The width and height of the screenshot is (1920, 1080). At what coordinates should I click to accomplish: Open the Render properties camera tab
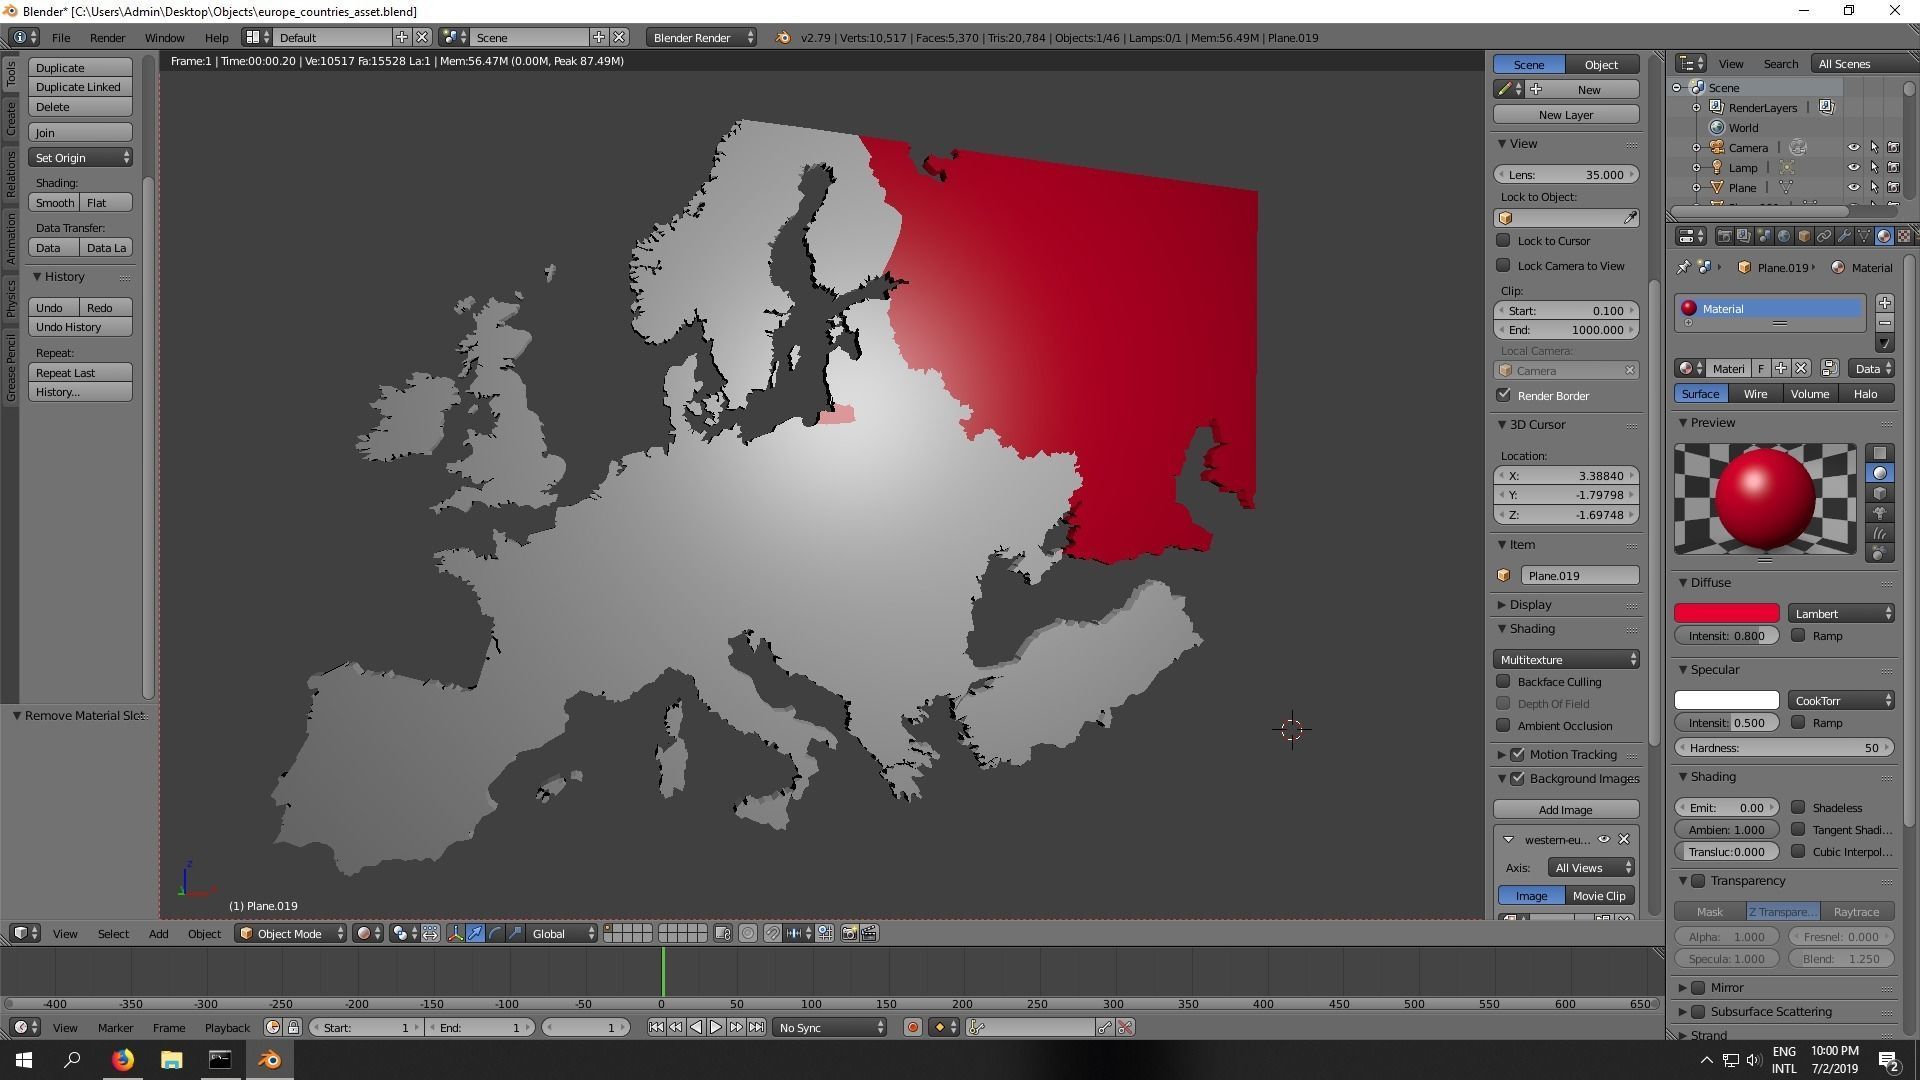(x=1724, y=237)
